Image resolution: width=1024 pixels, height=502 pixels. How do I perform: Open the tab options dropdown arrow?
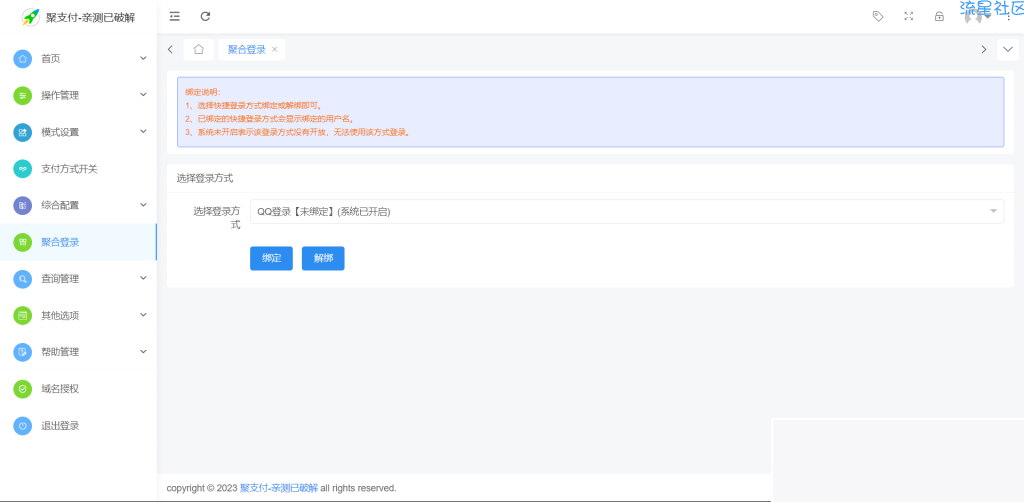coord(1008,49)
